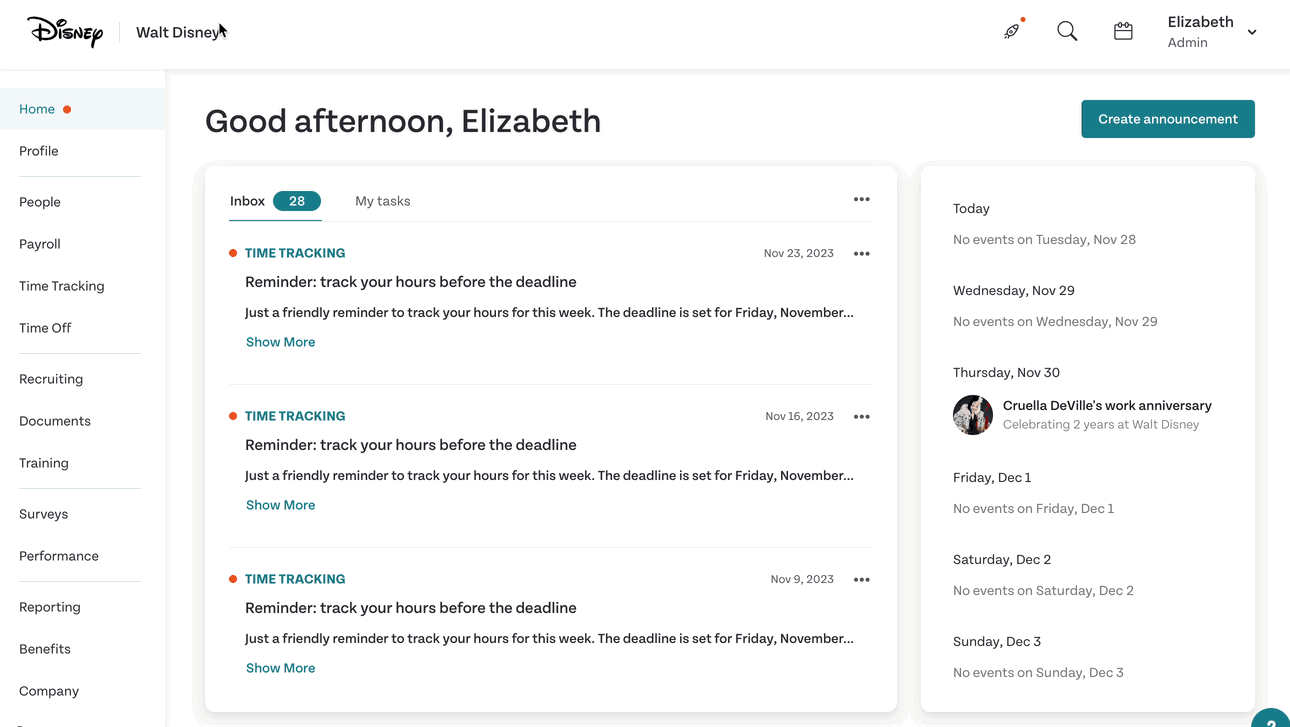Open the Nov 23 reminder title
1290x727 pixels.
coord(411,282)
